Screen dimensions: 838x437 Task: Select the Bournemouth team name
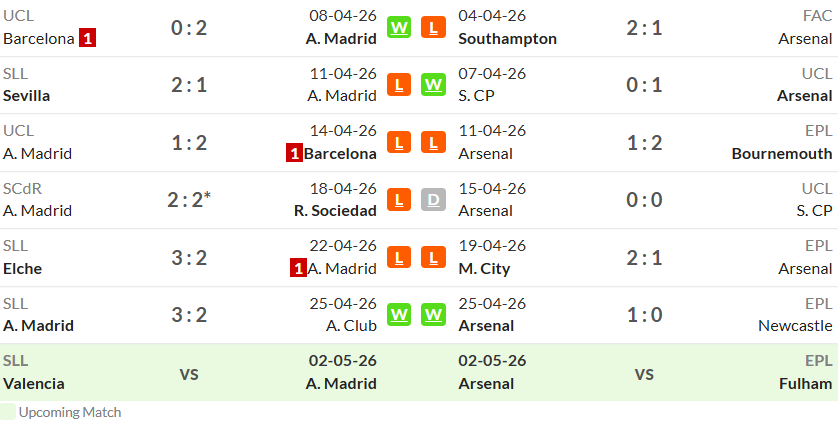point(782,154)
